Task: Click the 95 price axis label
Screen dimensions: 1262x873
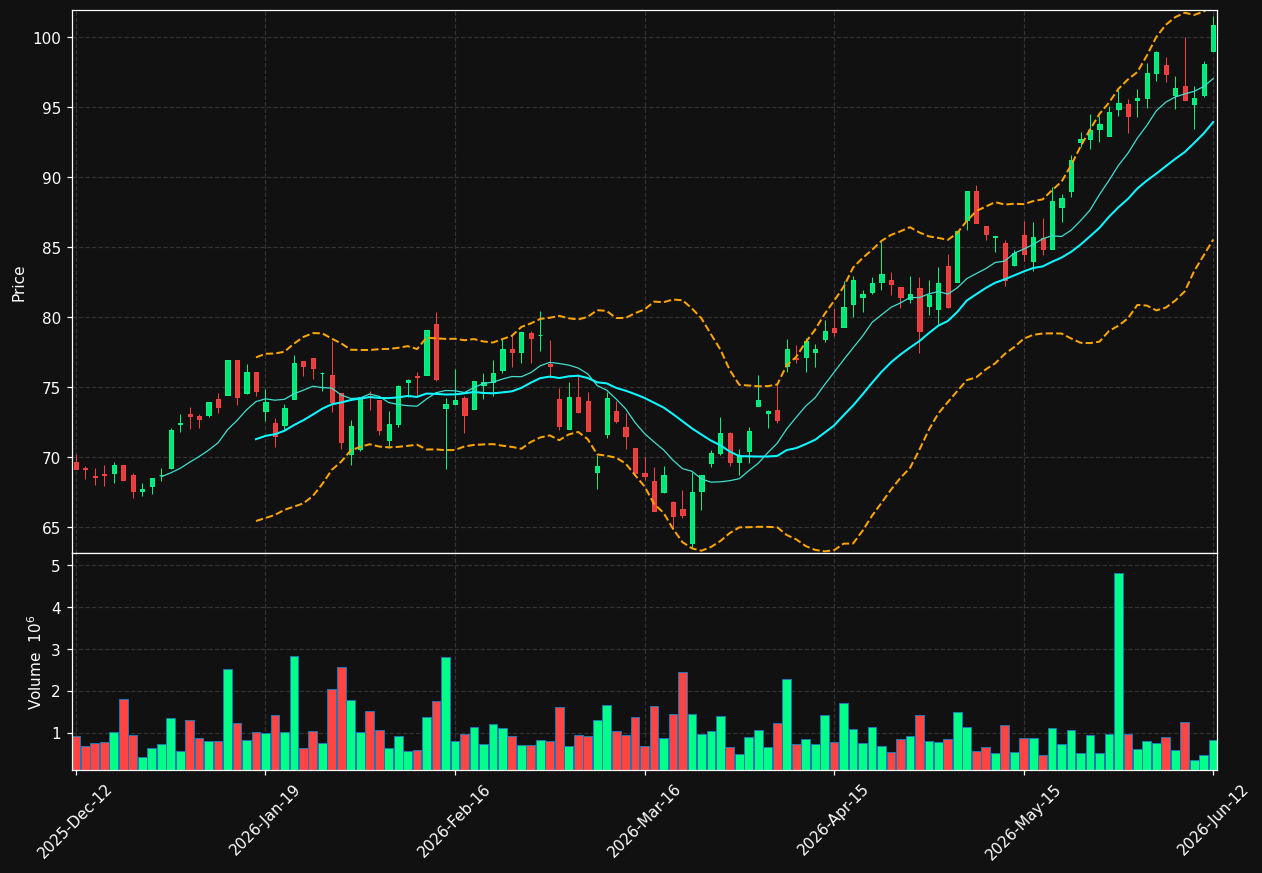Action: pos(51,108)
